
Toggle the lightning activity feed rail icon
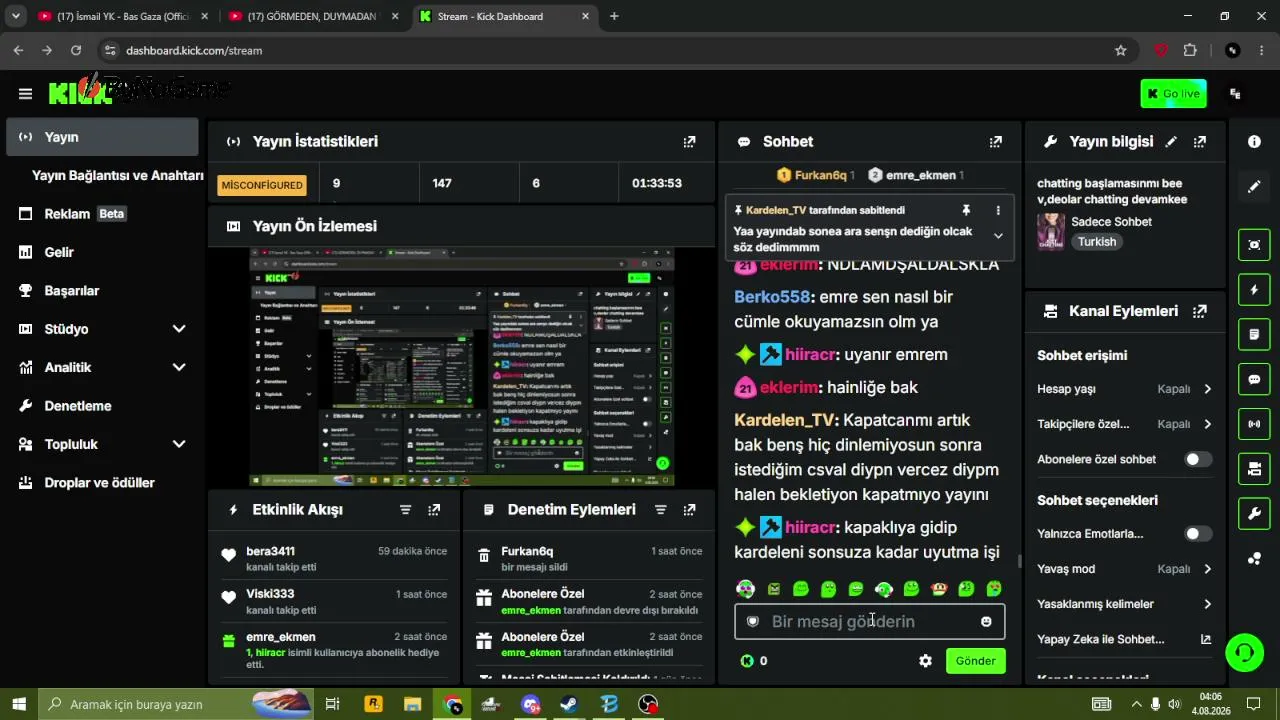pos(1254,290)
